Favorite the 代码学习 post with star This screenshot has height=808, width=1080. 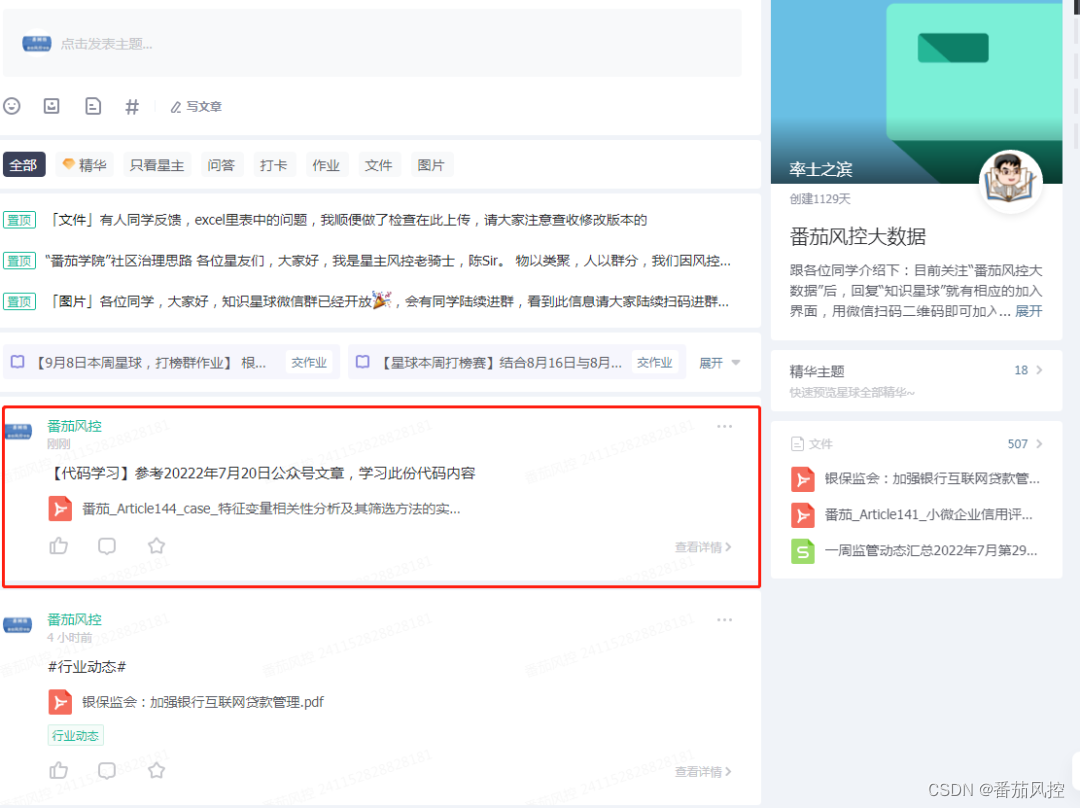156,546
